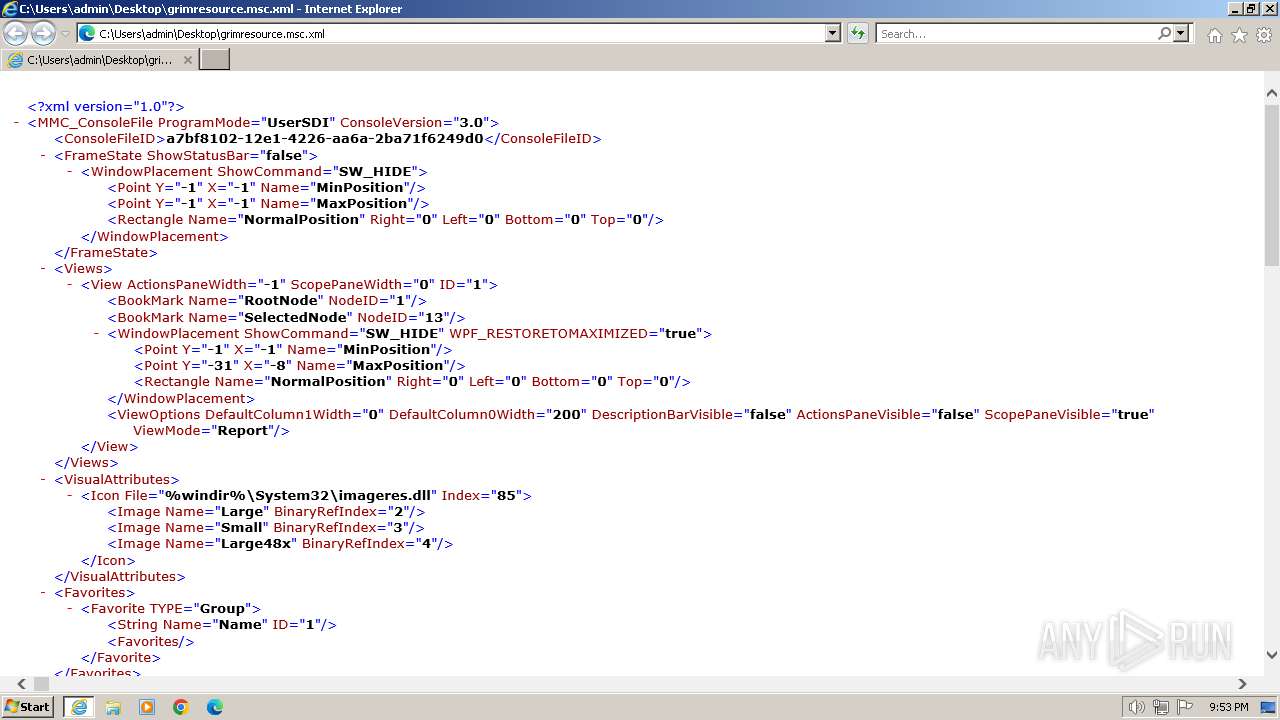Collapse the Views node

44,268
